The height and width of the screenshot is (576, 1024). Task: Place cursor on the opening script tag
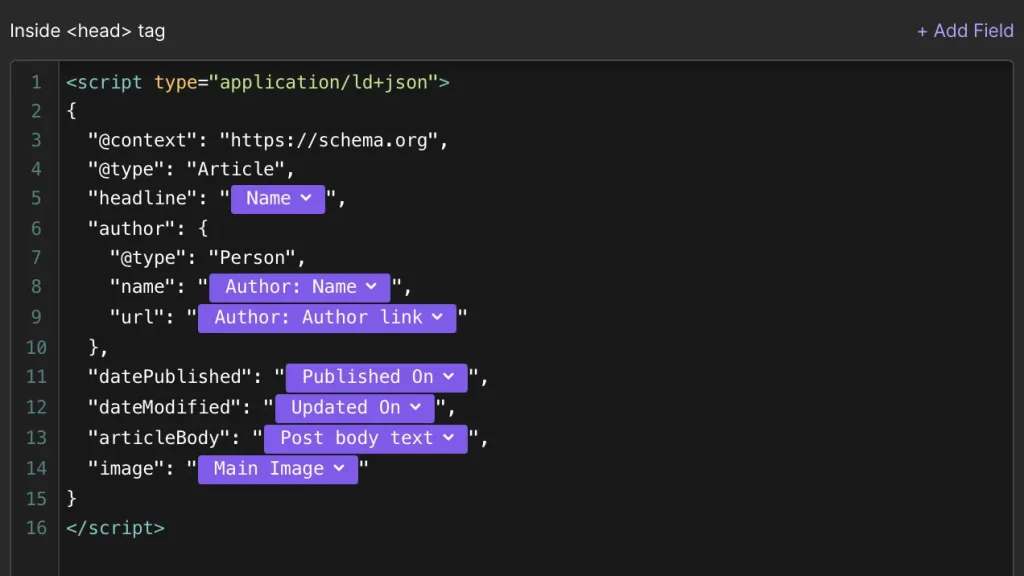[x=104, y=82]
